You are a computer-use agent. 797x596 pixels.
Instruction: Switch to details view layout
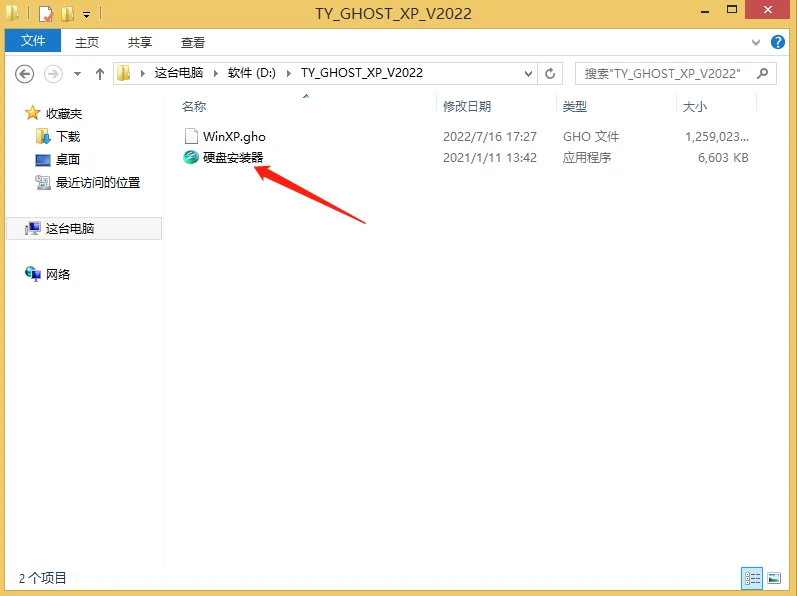click(x=752, y=578)
